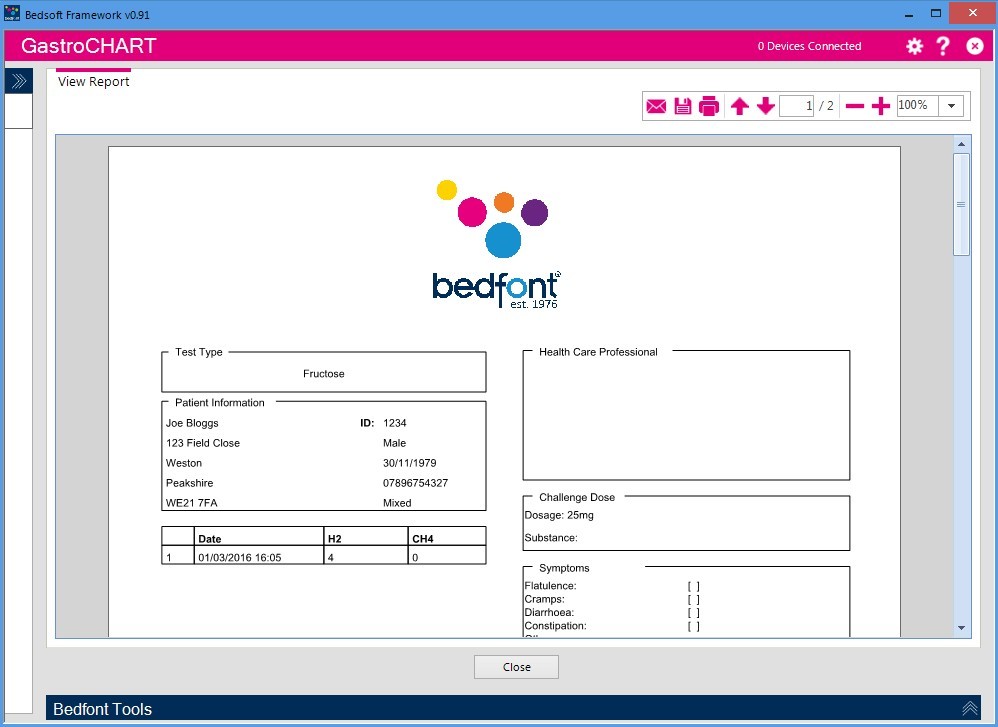Click the town name 'Weston'
998x727 pixels.
click(x=183, y=463)
